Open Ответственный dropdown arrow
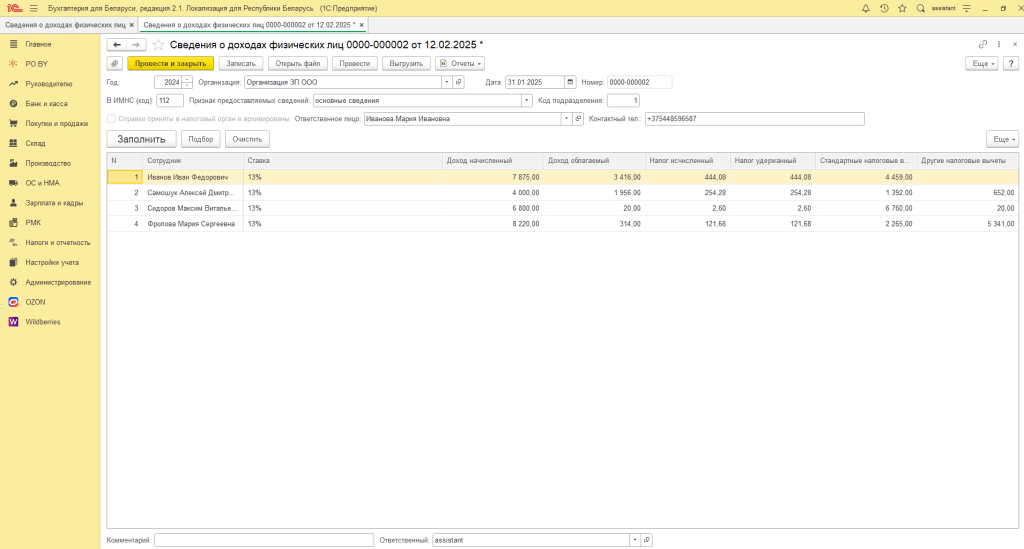 (x=635, y=540)
